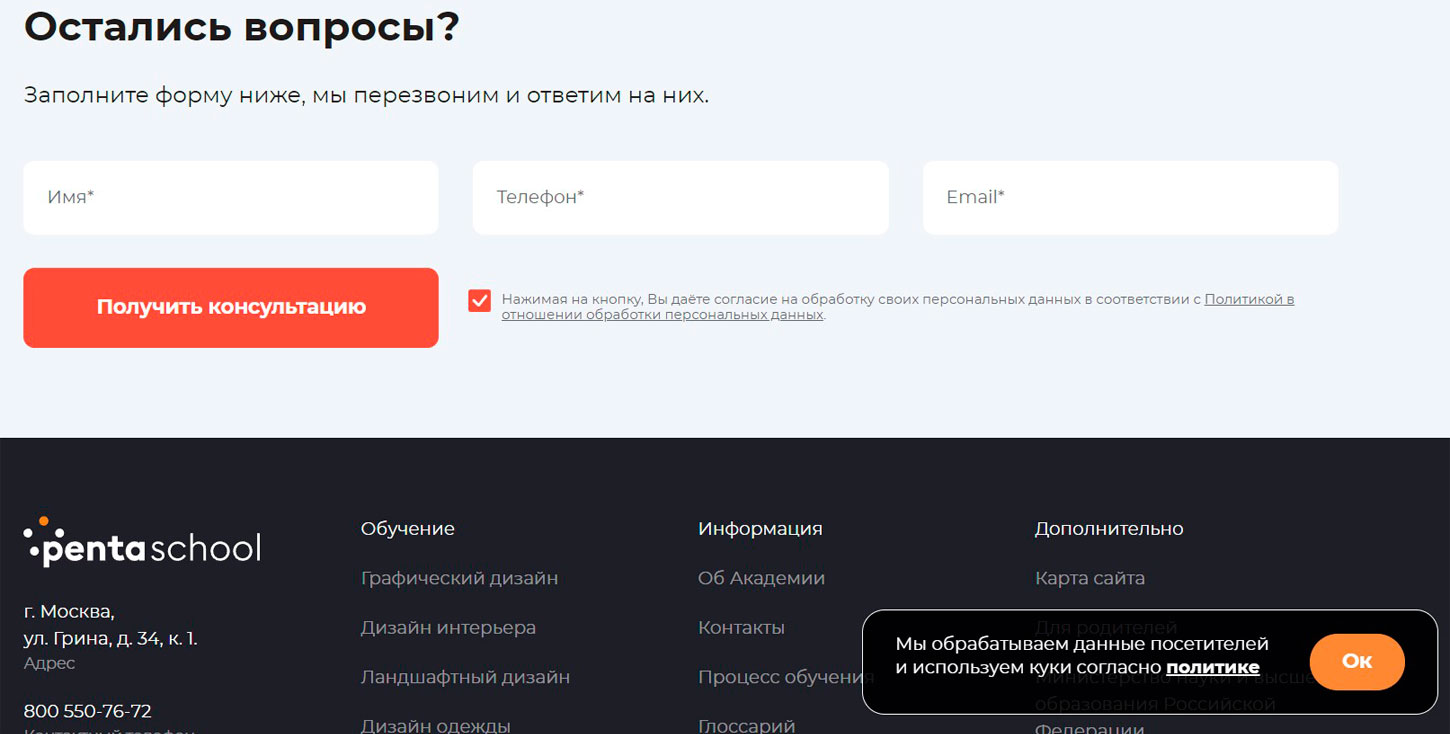Viewport: 1450px width, 734px height.
Task: Open the Об Академии footer link
Action: click(x=761, y=578)
